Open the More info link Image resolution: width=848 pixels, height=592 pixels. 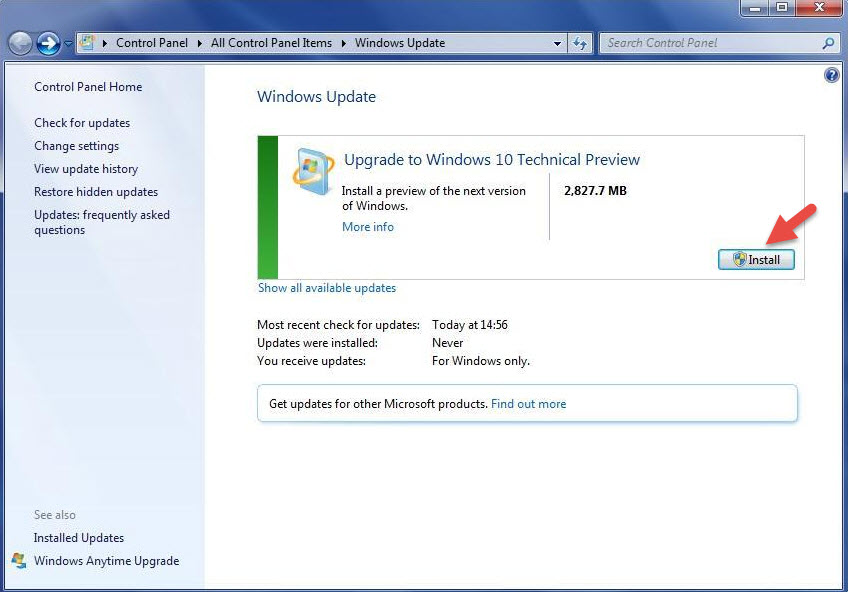[368, 227]
